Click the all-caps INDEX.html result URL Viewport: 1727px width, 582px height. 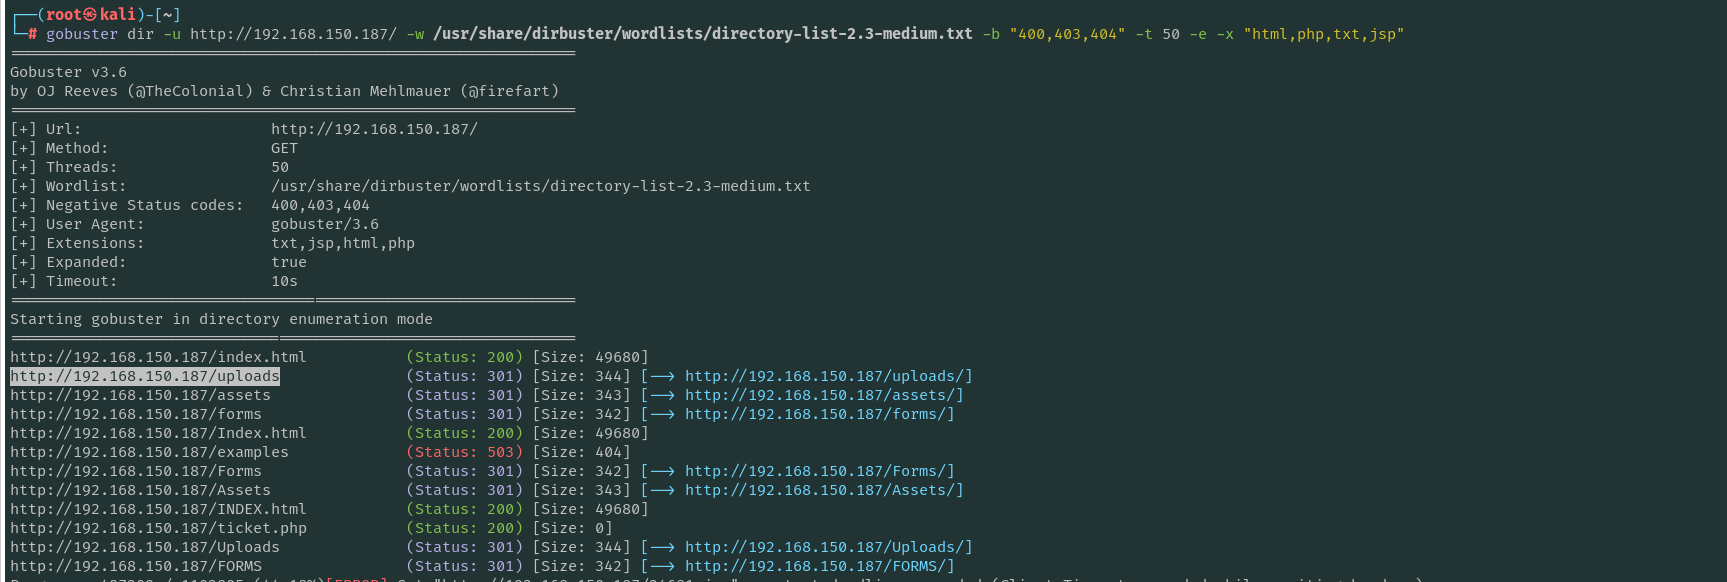click(x=158, y=509)
